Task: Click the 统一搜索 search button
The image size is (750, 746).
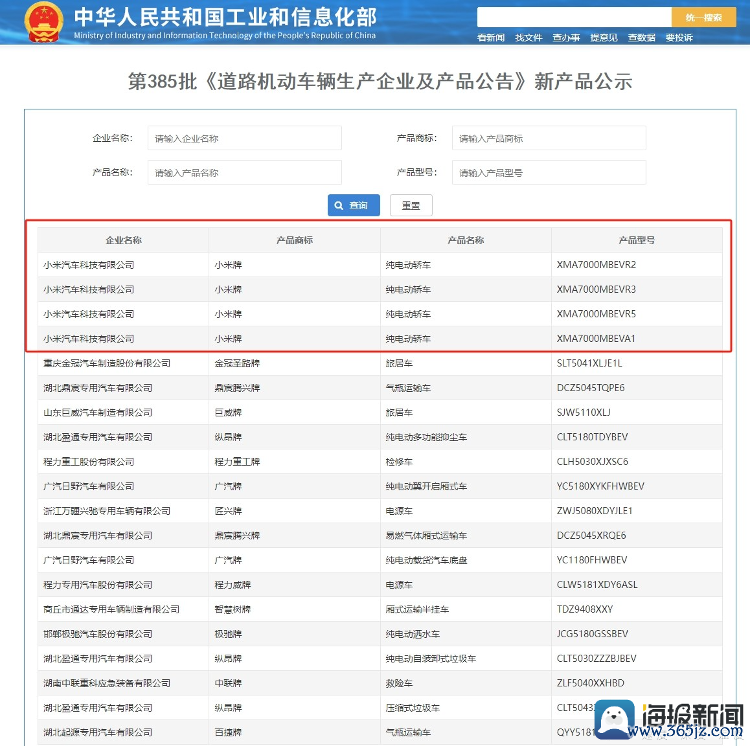Action: pyautogui.click(x=704, y=18)
